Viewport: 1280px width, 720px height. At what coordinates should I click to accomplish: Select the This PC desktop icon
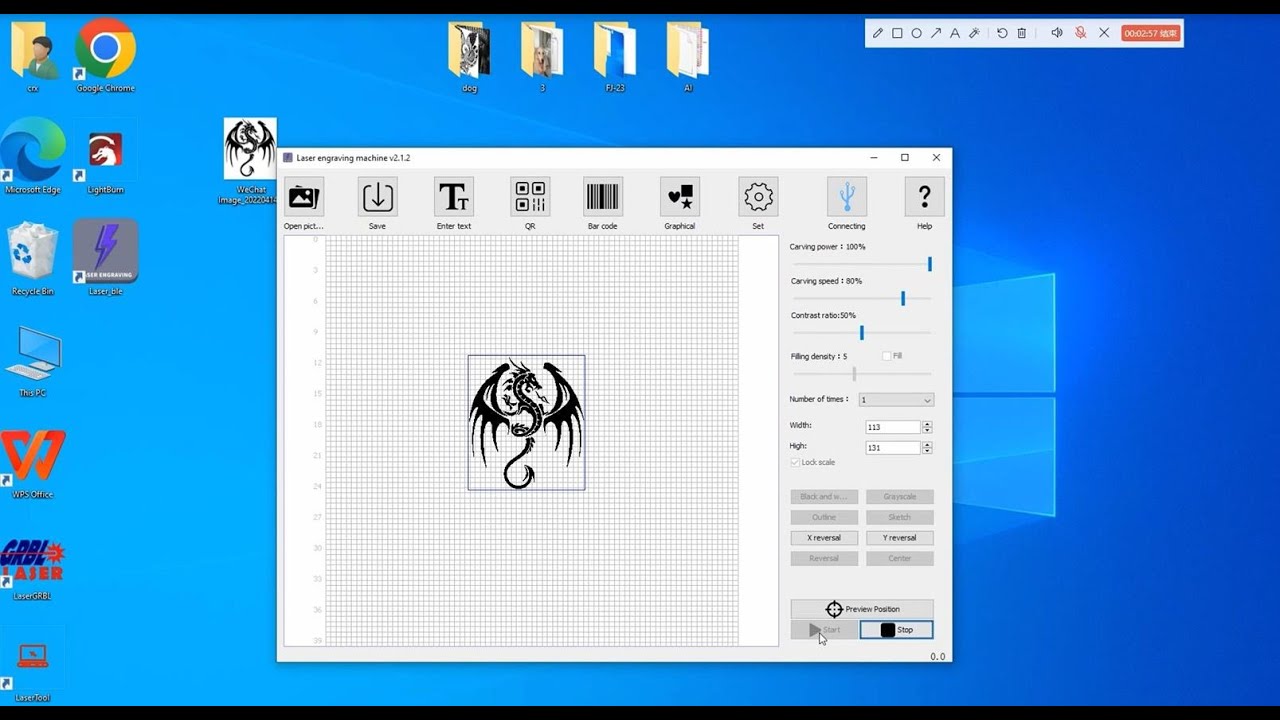click(33, 362)
